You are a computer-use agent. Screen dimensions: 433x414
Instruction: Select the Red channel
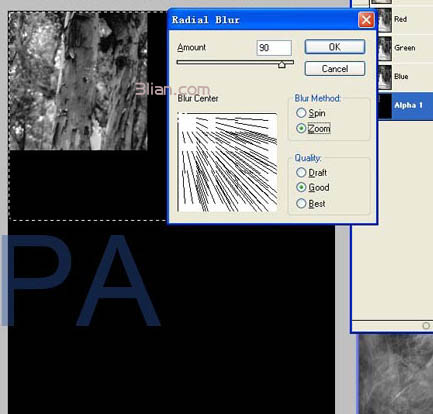pos(405,19)
